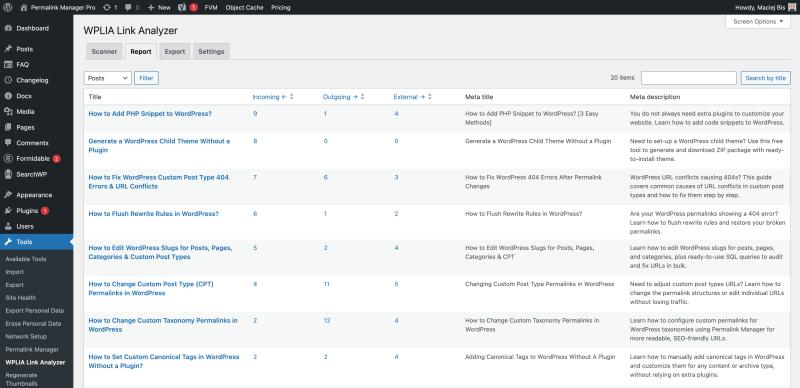The image size is (800, 388).
Task: Open the comments bubble in admin bar
Action: pos(128,8)
